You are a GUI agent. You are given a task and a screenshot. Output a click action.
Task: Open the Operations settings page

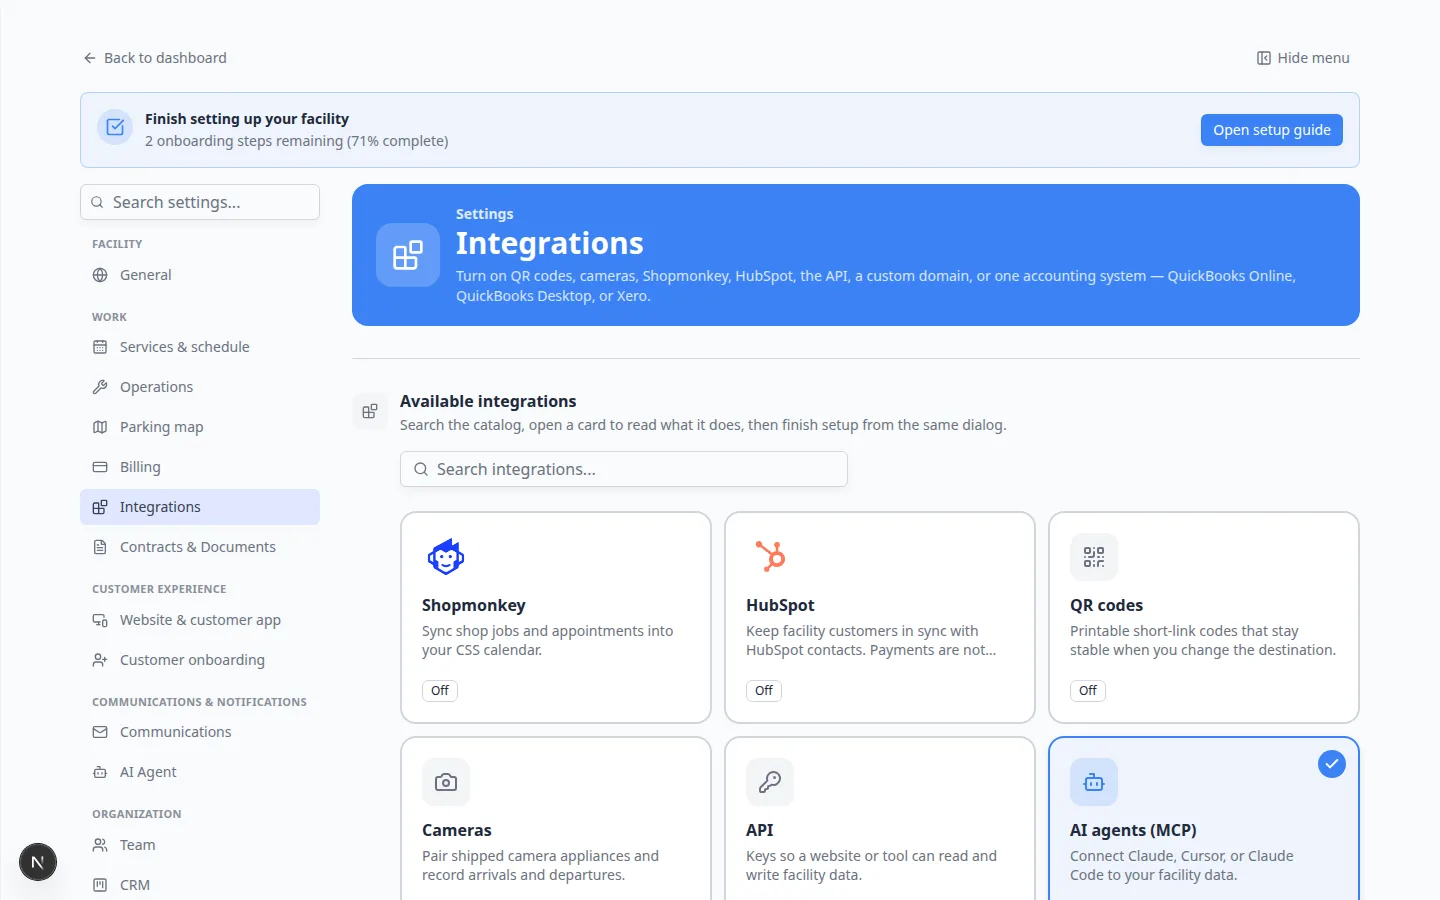(x=200, y=387)
